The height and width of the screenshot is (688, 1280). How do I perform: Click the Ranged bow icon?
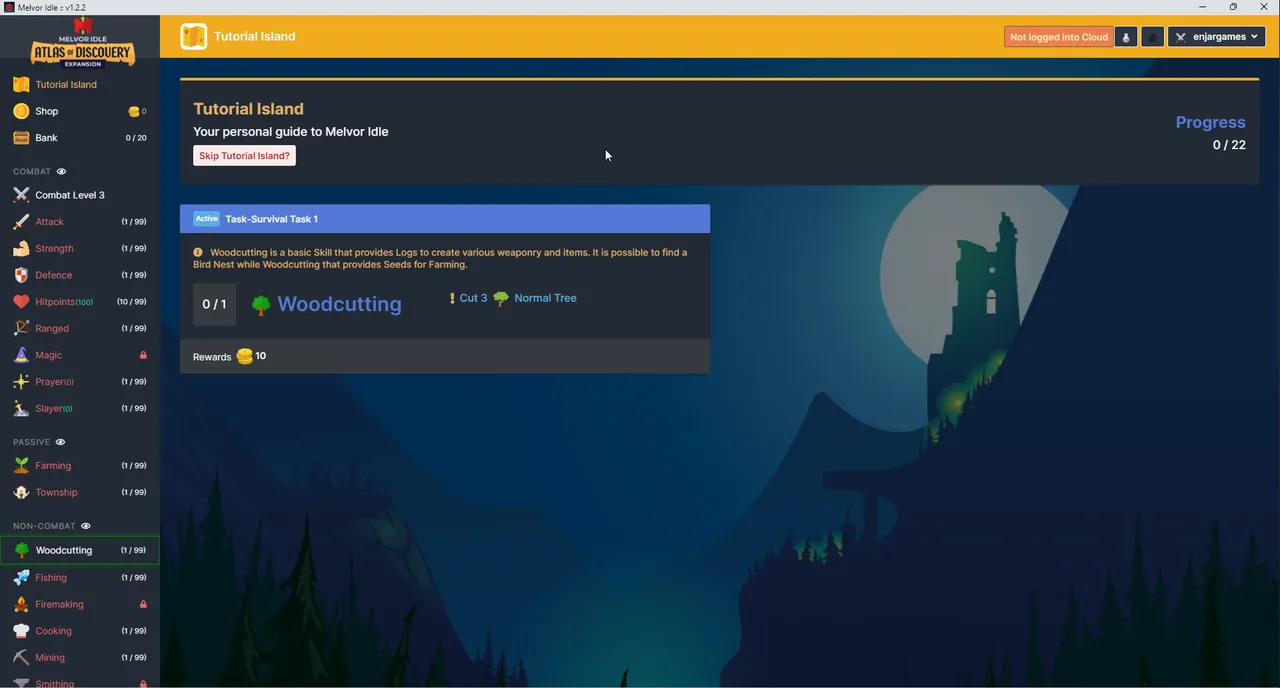click(21, 328)
